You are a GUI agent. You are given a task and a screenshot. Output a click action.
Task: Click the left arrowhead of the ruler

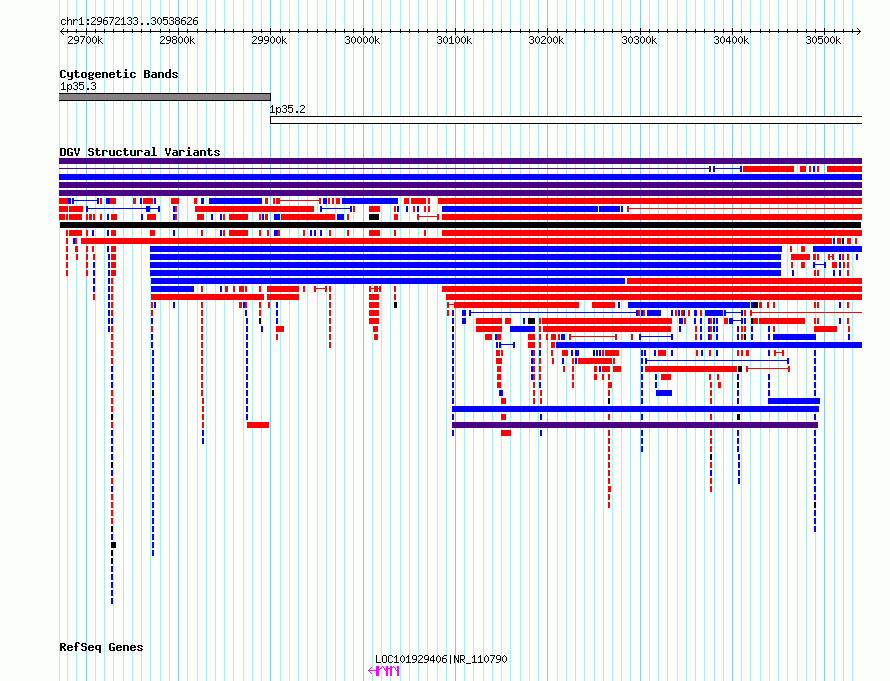click(62, 31)
